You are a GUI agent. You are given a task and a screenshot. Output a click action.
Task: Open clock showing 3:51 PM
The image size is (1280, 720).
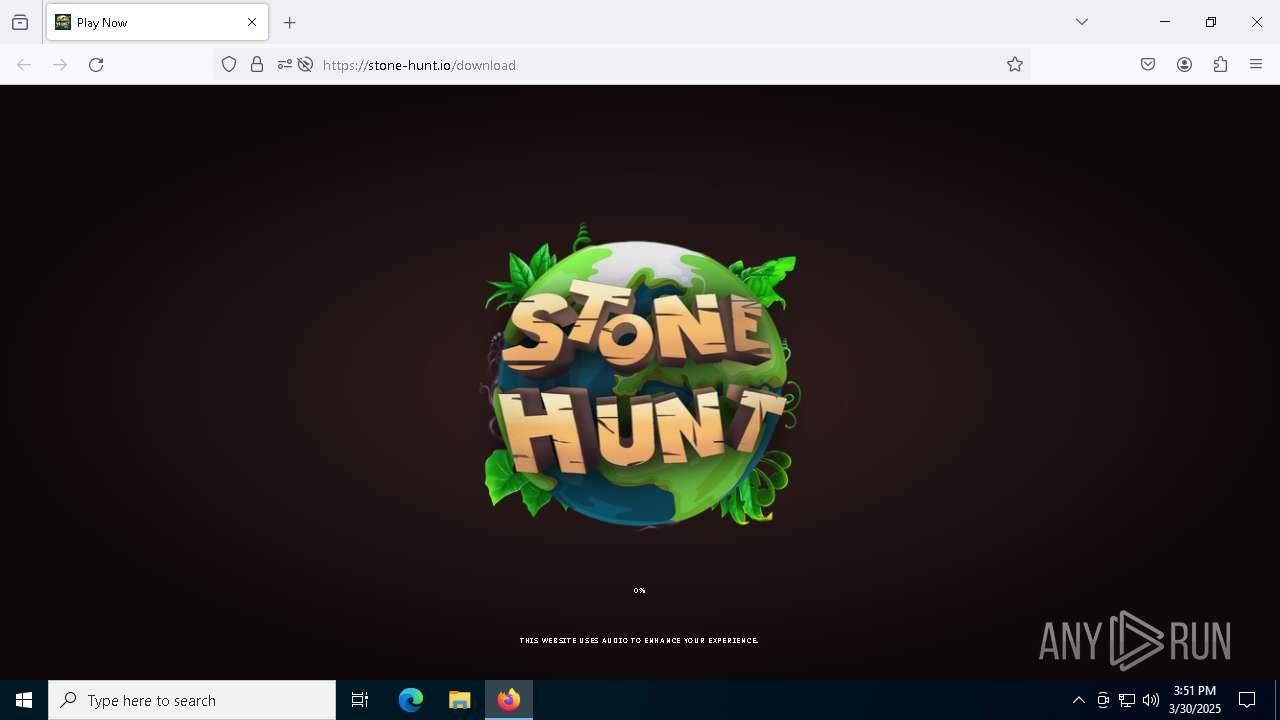click(1195, 700)
